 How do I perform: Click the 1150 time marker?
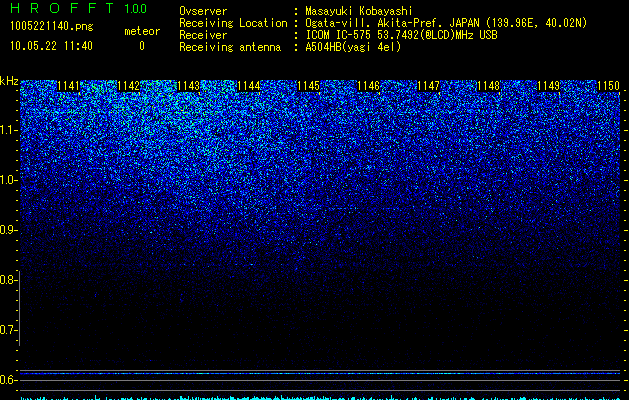click(x=609, y=86)
